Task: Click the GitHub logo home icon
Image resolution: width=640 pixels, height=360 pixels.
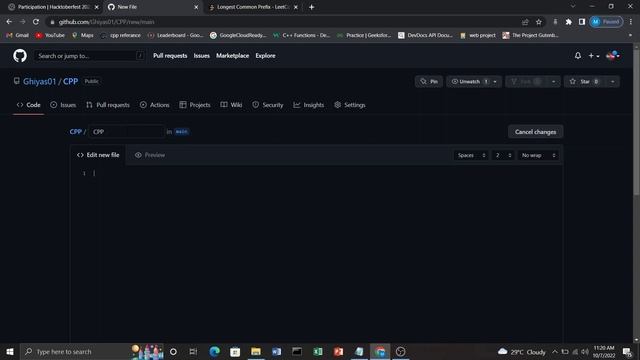Action: (20, 56)
